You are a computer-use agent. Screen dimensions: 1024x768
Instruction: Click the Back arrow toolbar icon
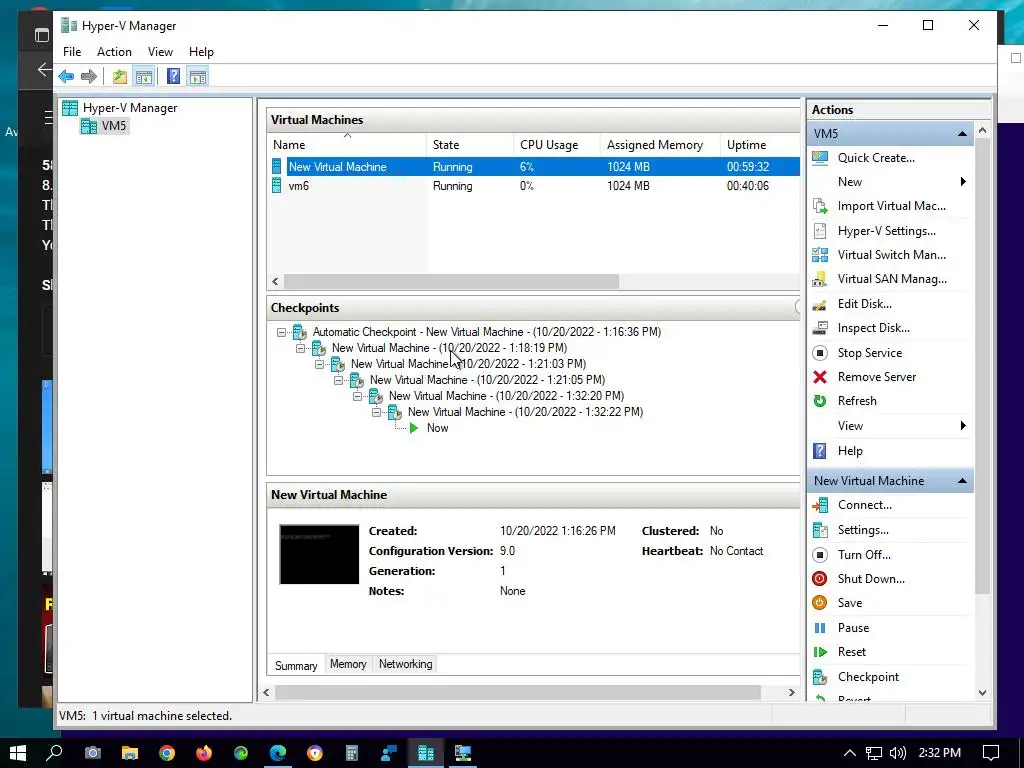tap(66, 76)
